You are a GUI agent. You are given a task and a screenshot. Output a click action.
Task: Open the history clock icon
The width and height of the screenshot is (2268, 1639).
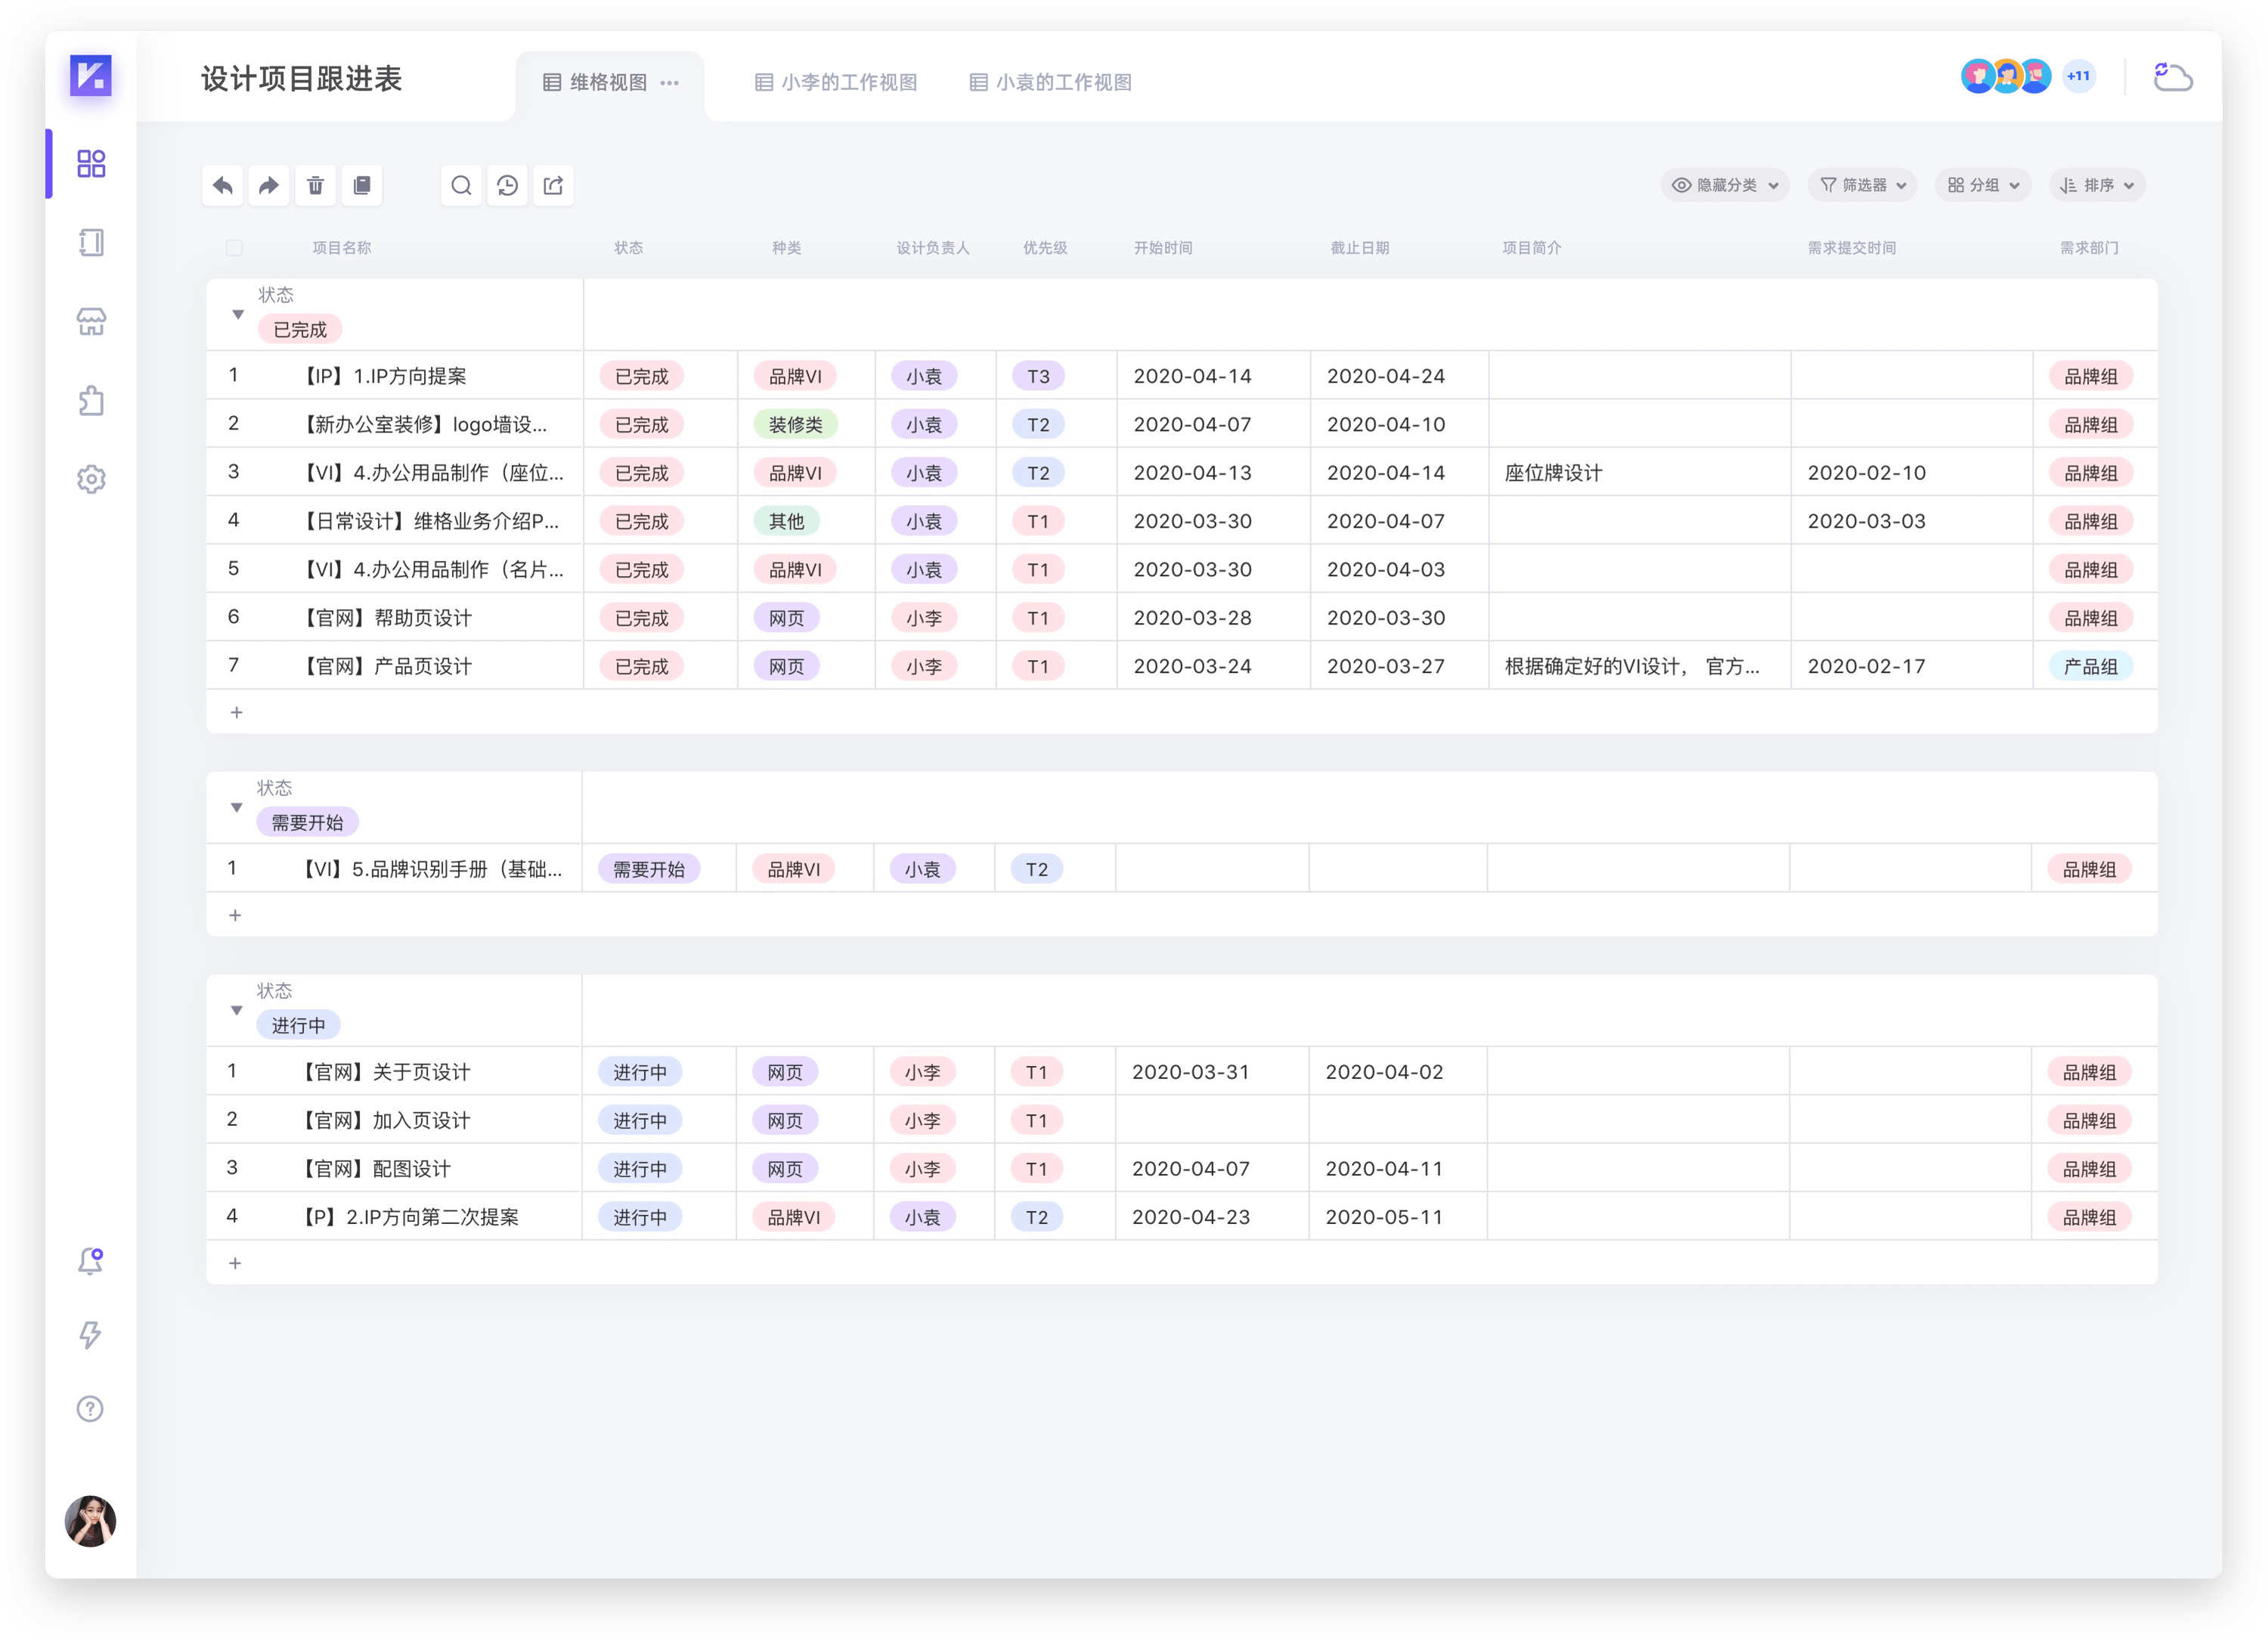pos(507,185)
